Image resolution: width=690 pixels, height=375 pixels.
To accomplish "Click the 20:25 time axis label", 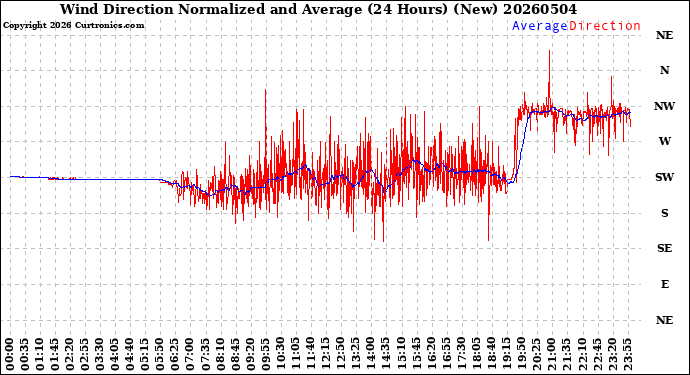I will [536, 355].
